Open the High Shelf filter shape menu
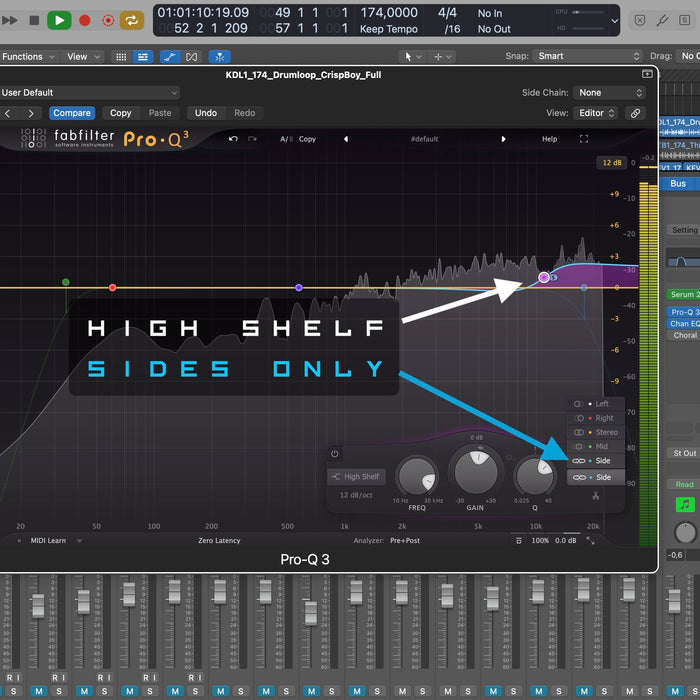700x700 pixels. pyautogui.click(x=356, y=476)
